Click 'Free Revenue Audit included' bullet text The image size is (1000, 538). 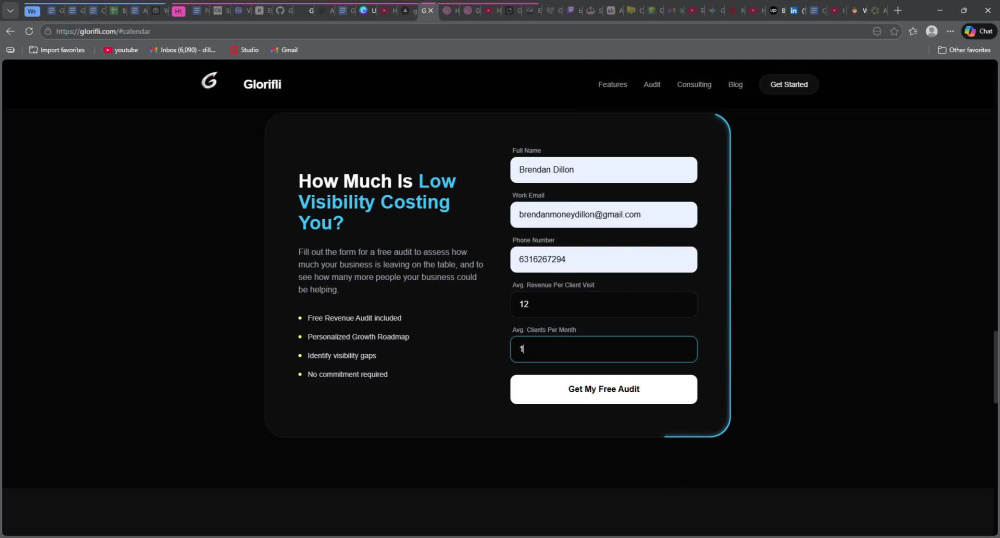point(354,318)
